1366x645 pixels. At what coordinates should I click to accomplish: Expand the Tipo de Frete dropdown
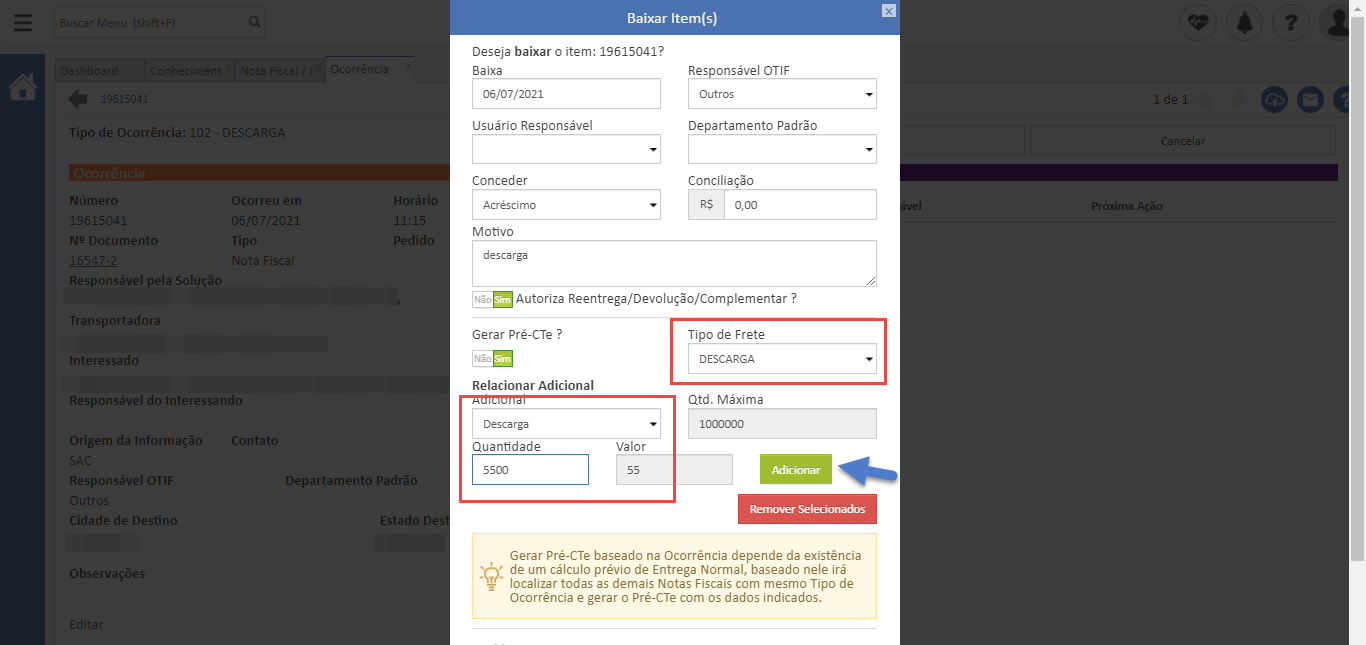[782, 359]
